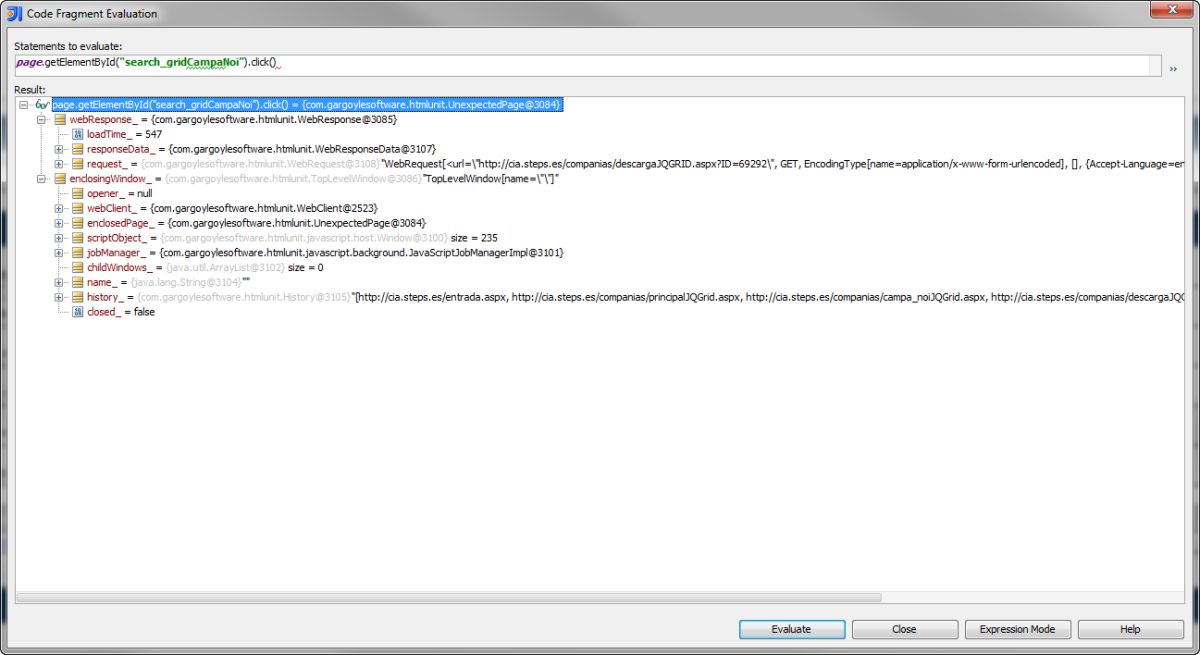
Task: Collapse the root page.getElementById result node
Action: (x=23, y=104)
